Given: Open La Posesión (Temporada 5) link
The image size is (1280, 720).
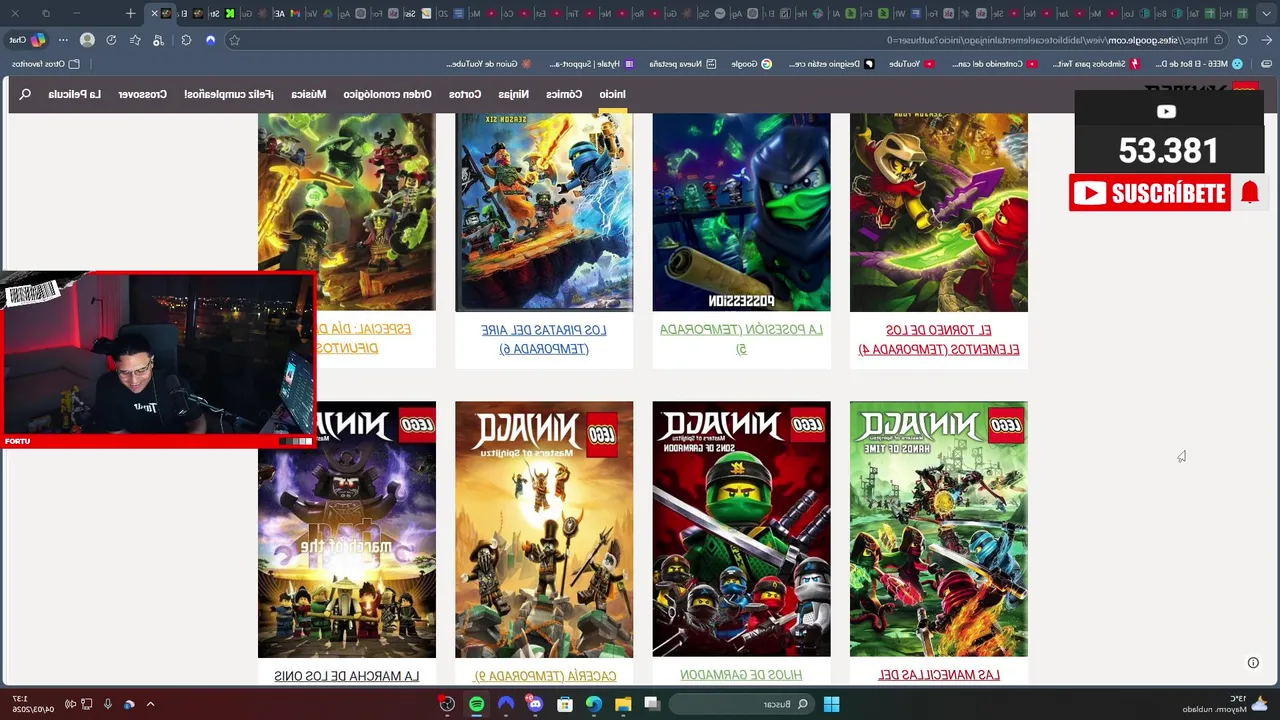Looking at the screenshot, I should pyautogui.click(x=742, y=339).
